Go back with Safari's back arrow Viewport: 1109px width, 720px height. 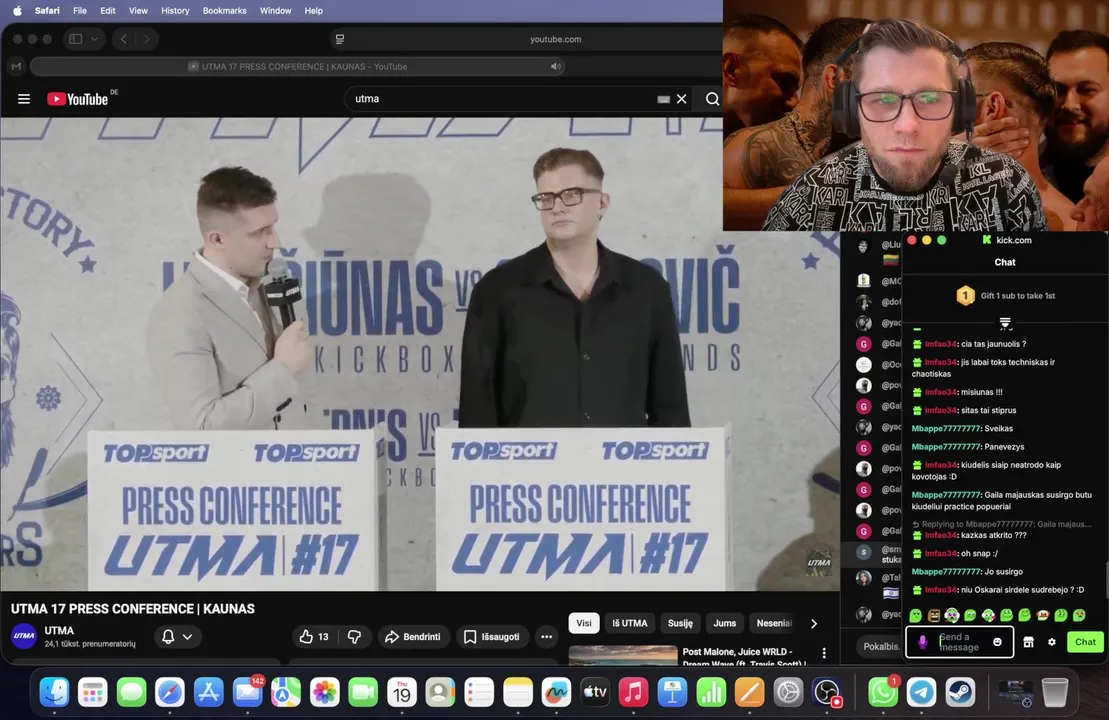(x=124, y=39)
